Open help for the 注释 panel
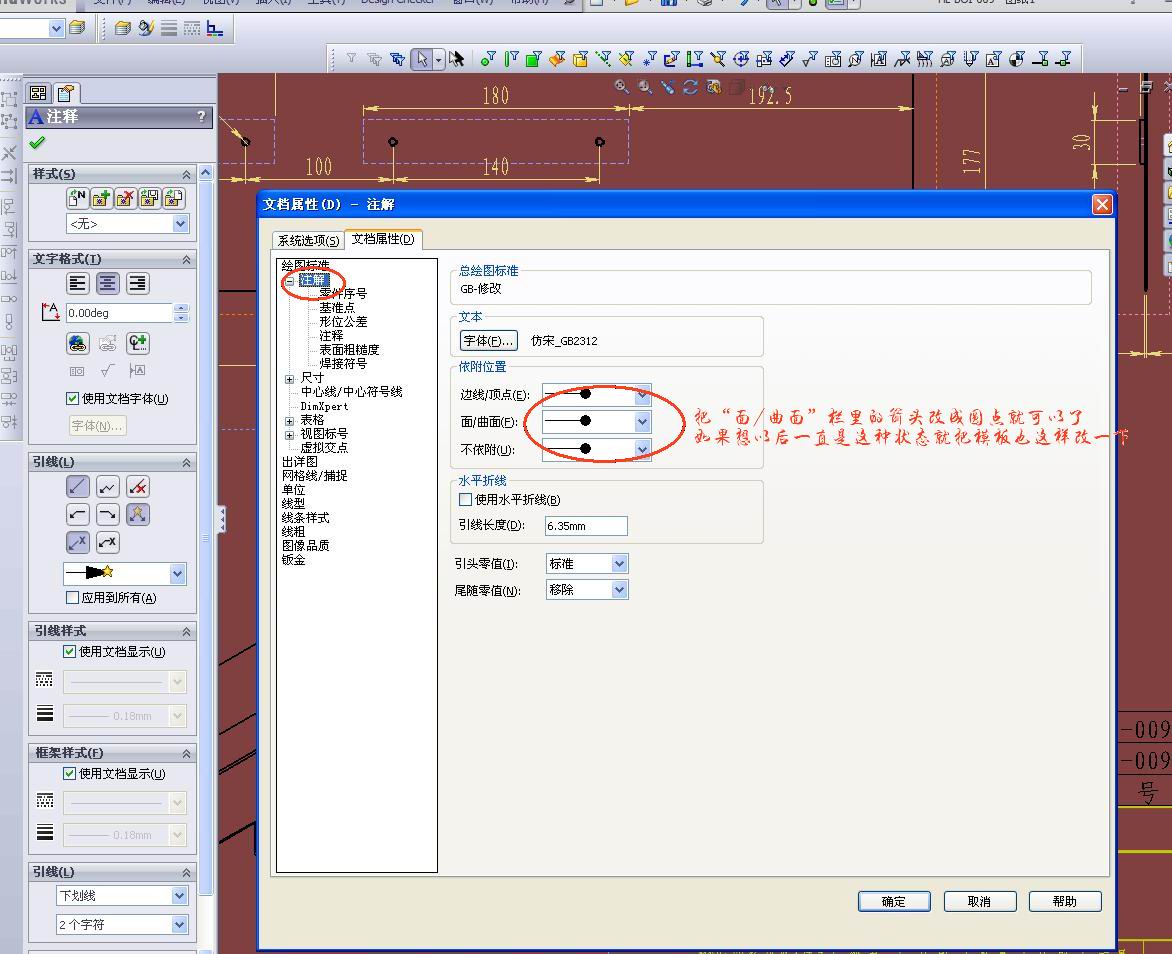Screen dimensions: 1172x954 201,117
